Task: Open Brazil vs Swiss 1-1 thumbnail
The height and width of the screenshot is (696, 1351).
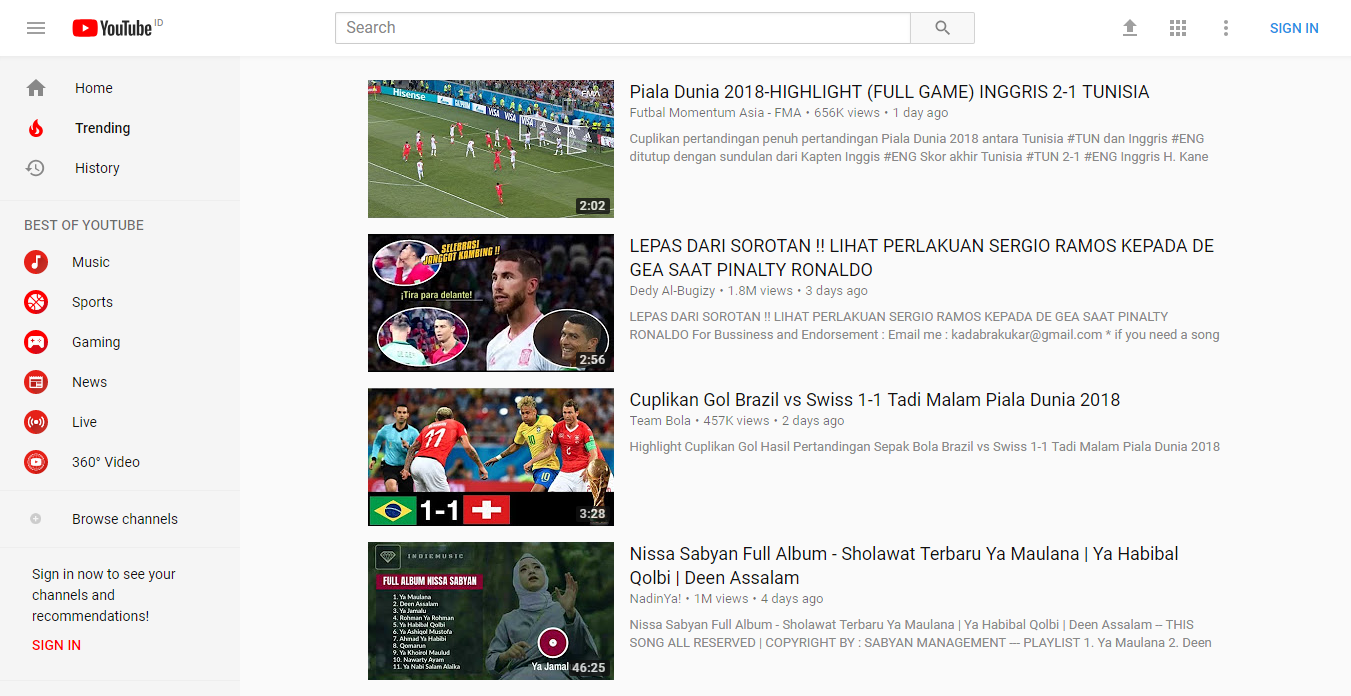Action: click(491, 457)
